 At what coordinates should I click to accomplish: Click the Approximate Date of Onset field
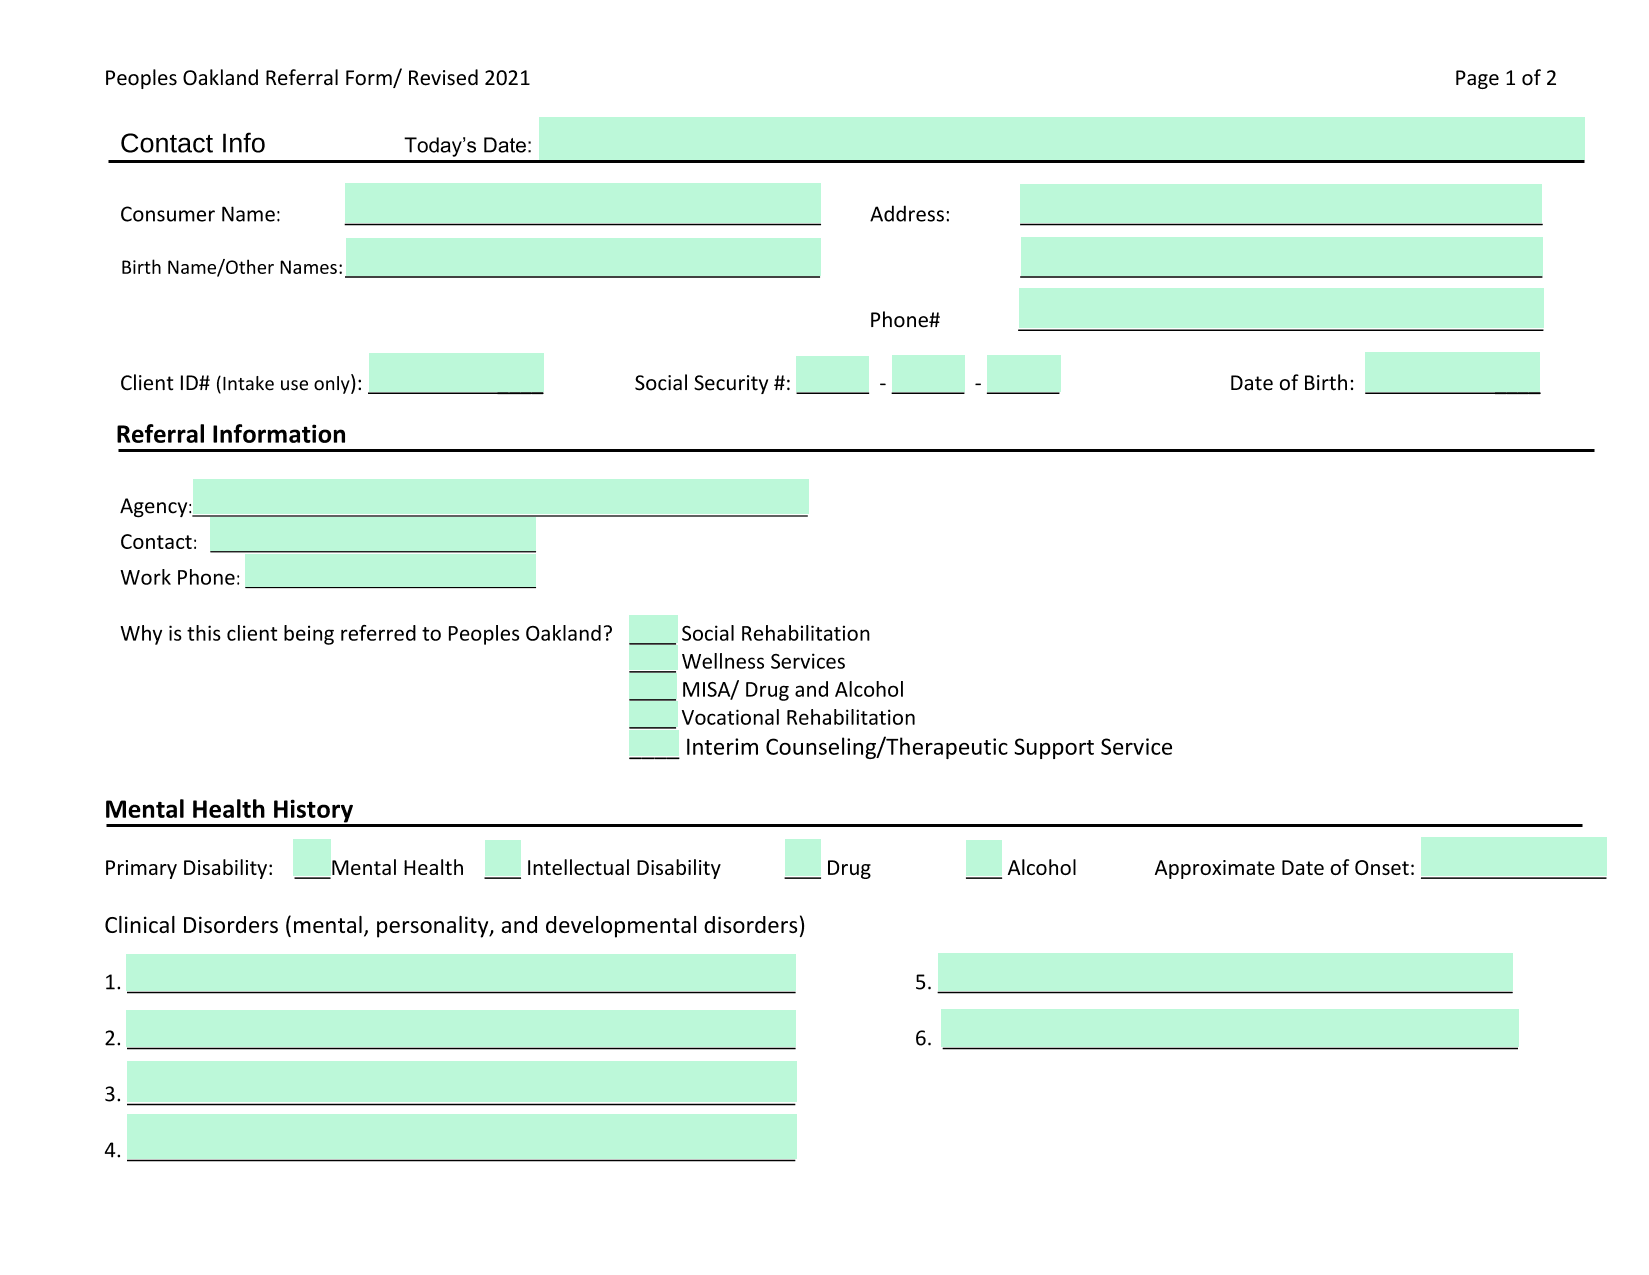(x=1514, y=857)
